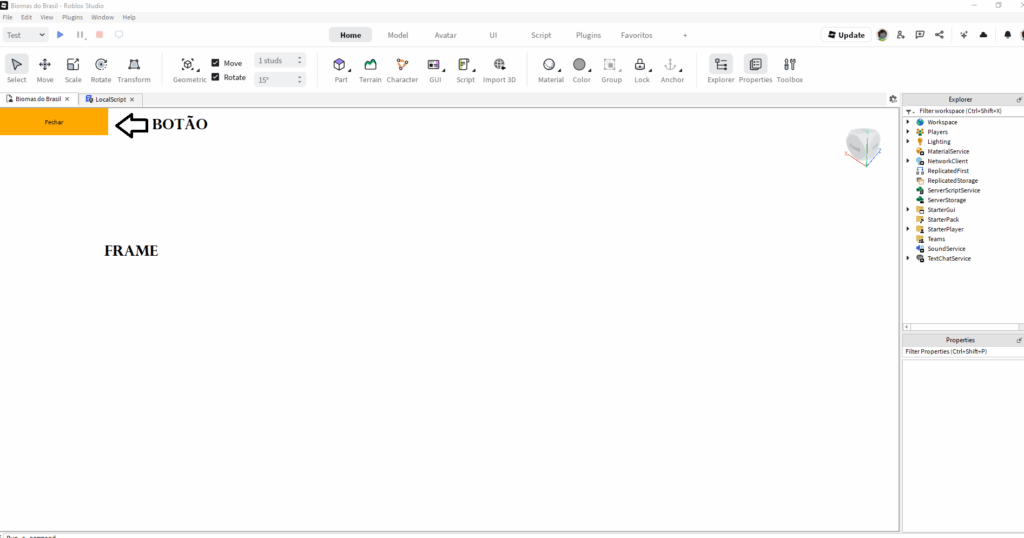Pick the Transform tool
The height and width of the screenshot is (538, 1024).
[134, 69]
